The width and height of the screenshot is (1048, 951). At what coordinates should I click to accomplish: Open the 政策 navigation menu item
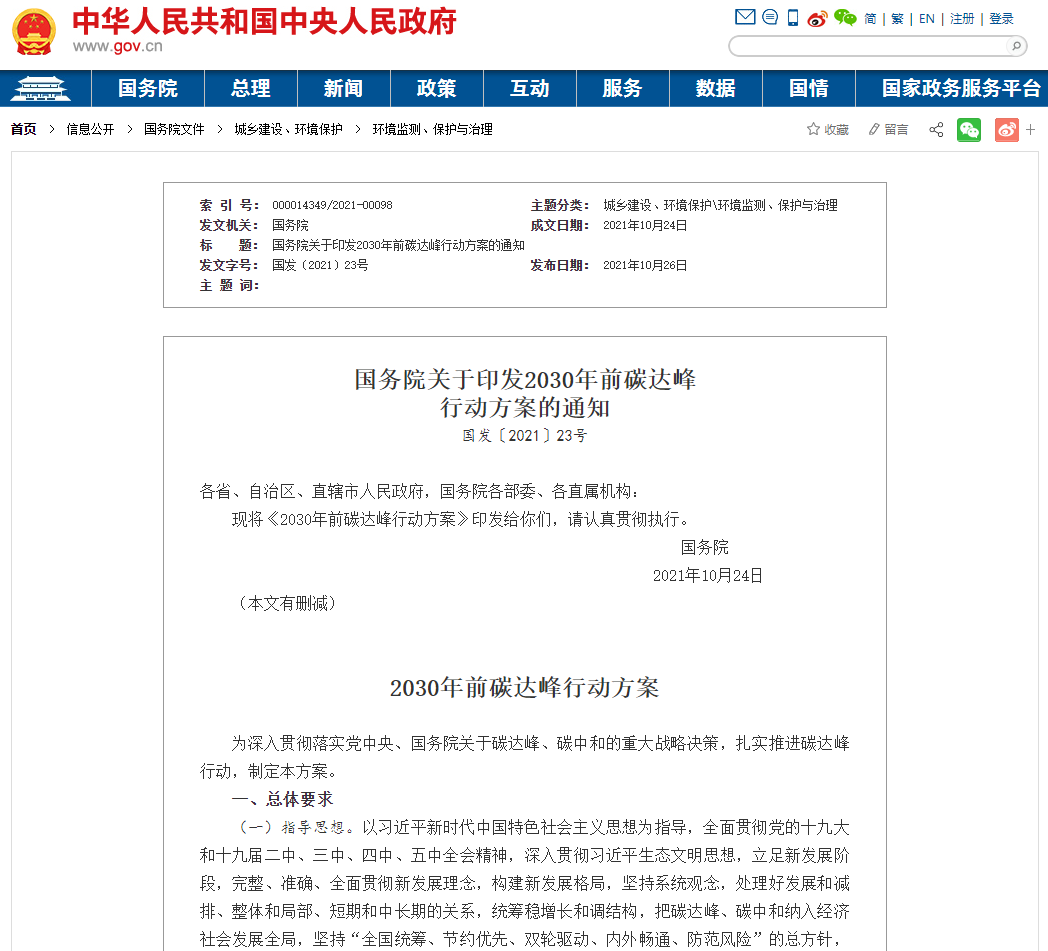tap(436, 89)
